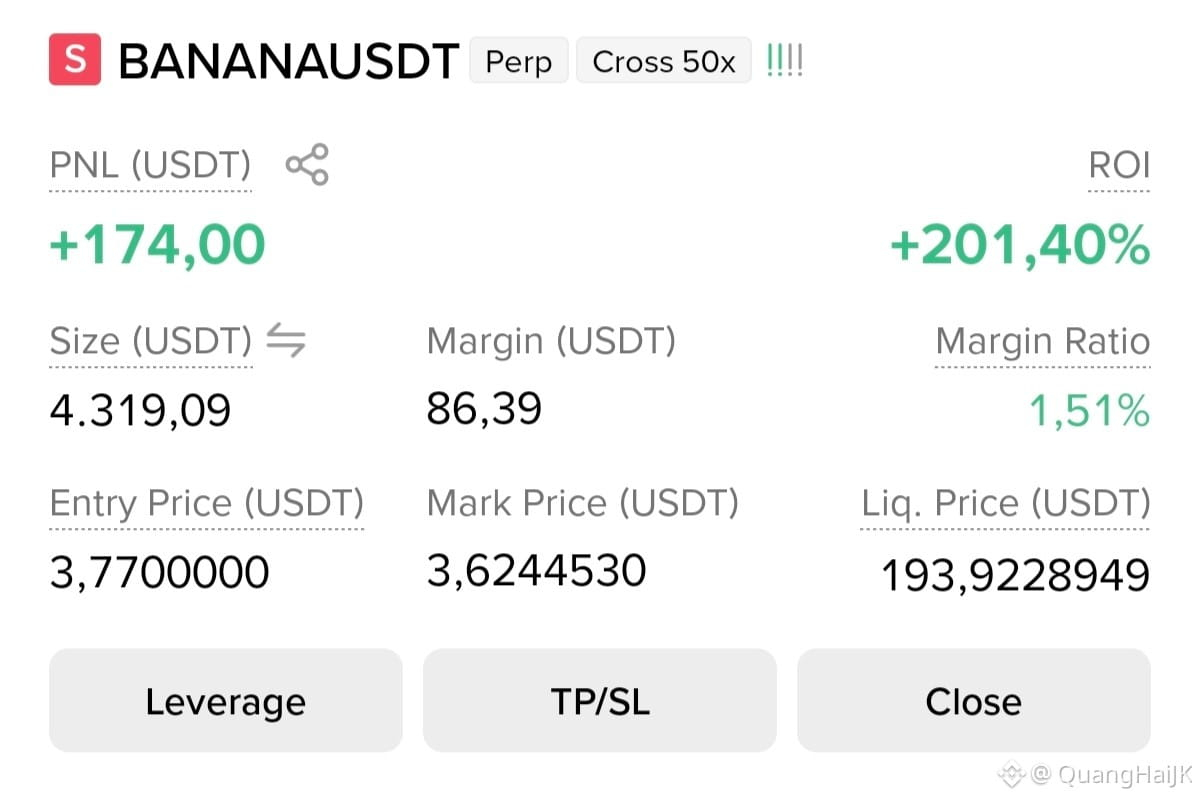Tap the green ADL indicator bars
1200x799 pixels.
pyautogui.click(x=784, y=62)
